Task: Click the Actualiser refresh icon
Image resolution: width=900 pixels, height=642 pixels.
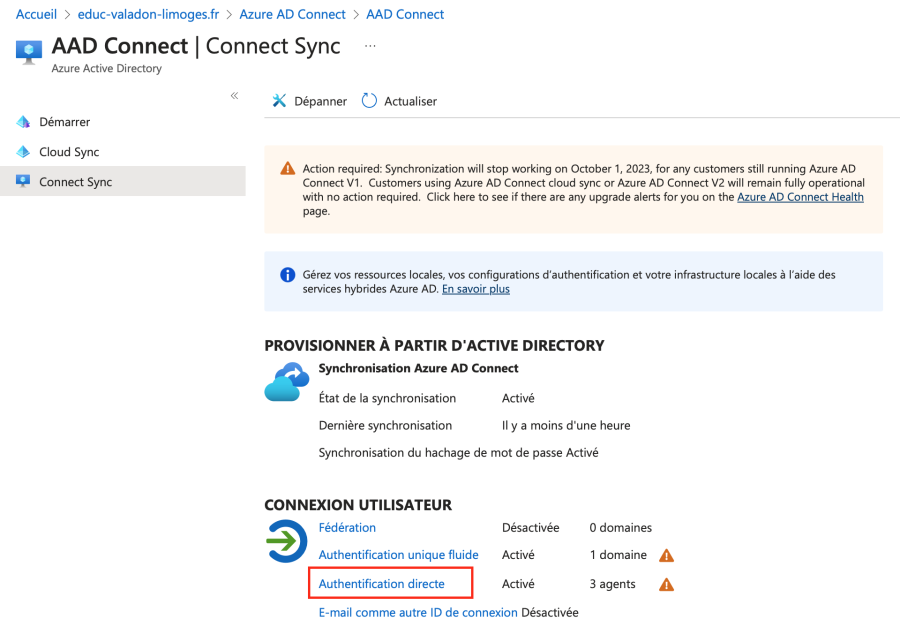Action: click(369, 101)
